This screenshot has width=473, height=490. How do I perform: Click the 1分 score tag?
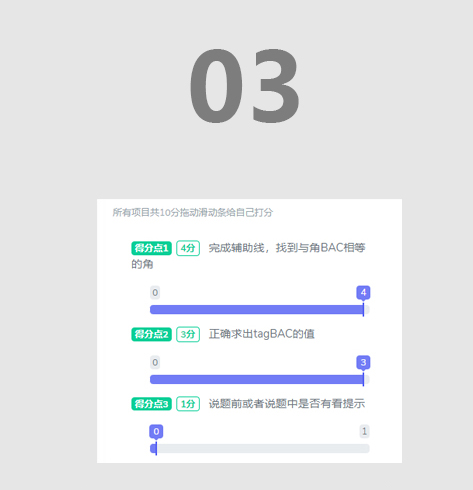pos(188,404)
